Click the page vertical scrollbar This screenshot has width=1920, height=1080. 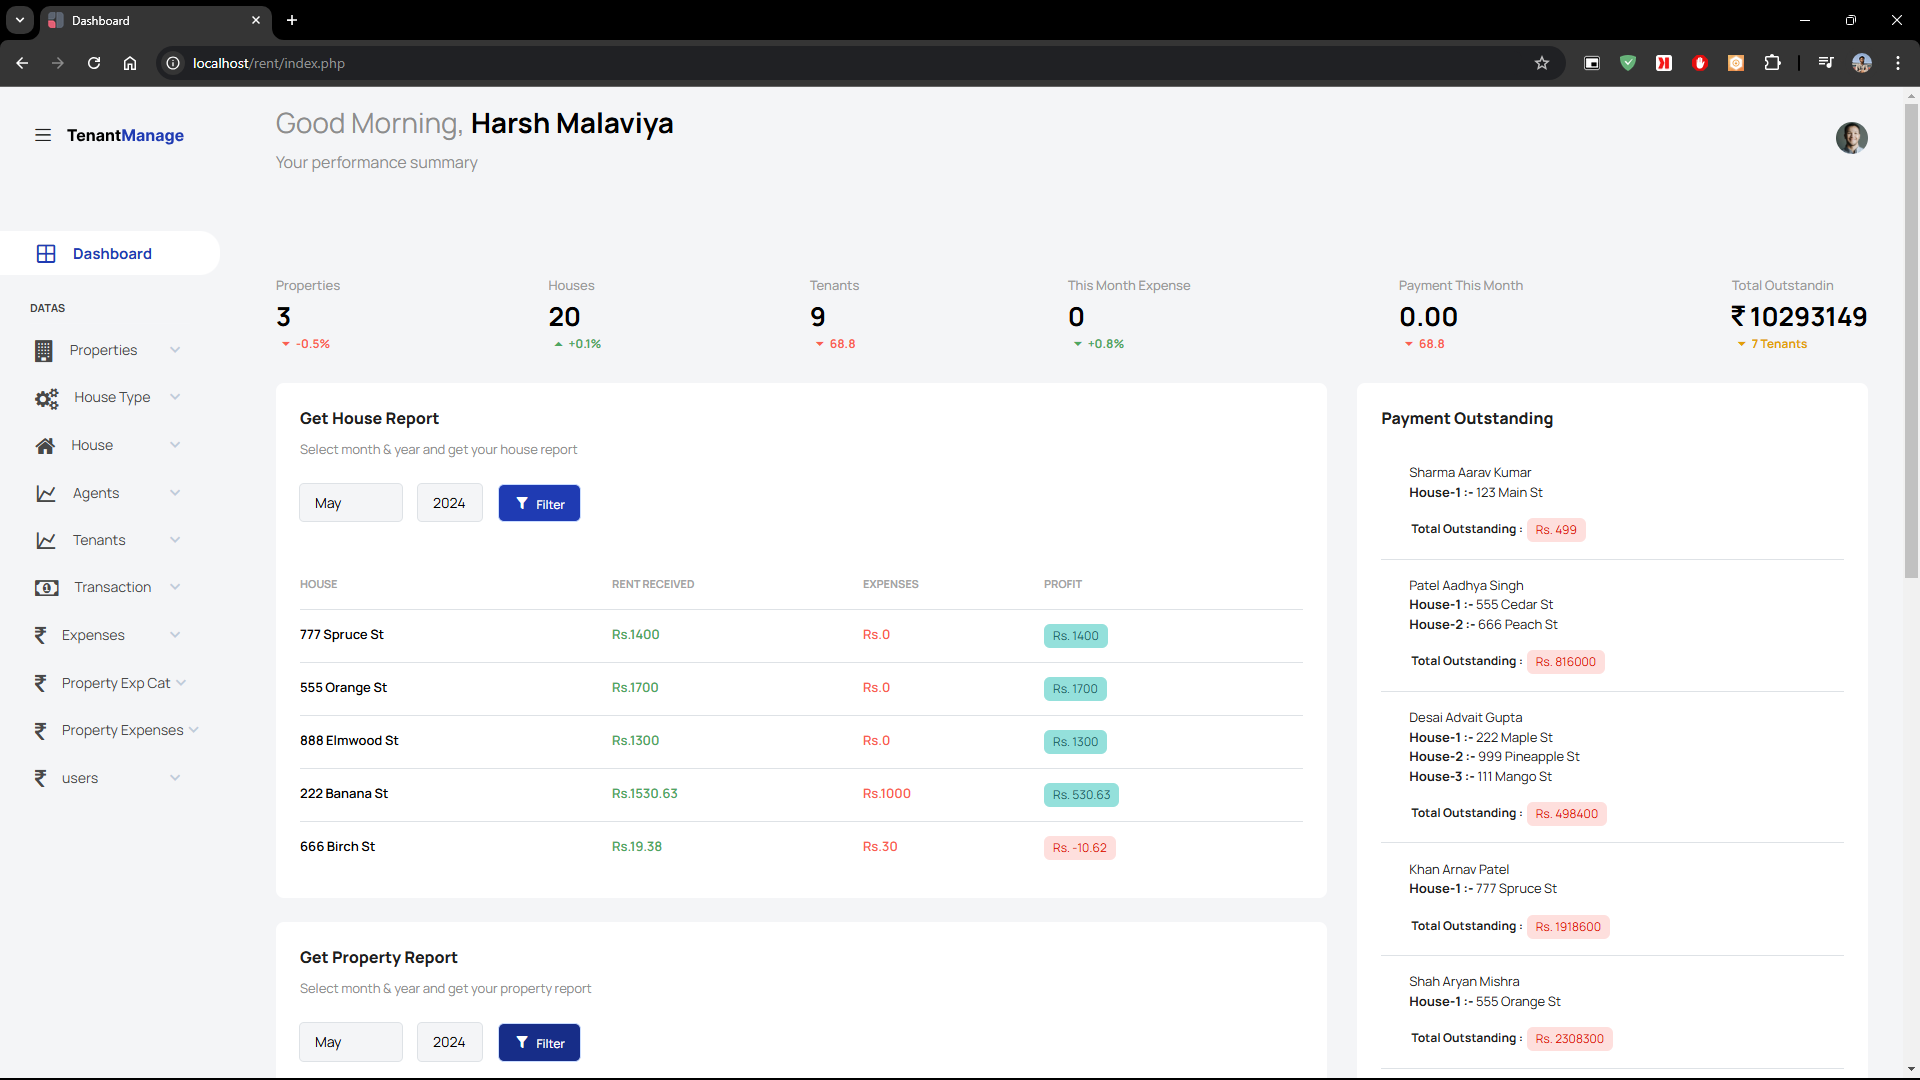pyautogui.click(x=1911, y=340)
